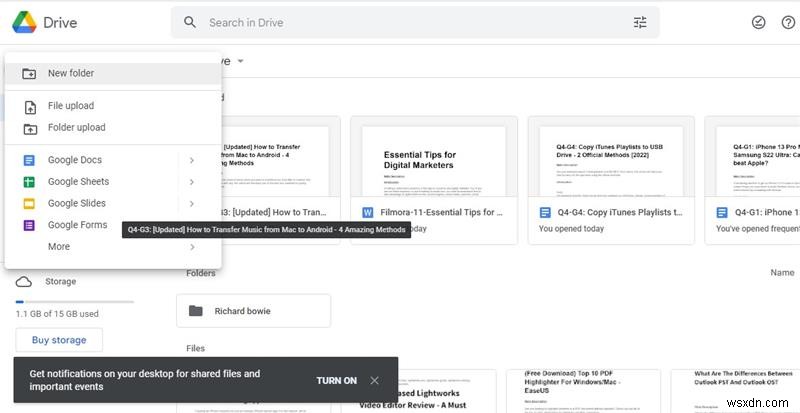The height and width of the screenshot is (413, 800).
Task: Click the New folder icon
Action: 30,74
